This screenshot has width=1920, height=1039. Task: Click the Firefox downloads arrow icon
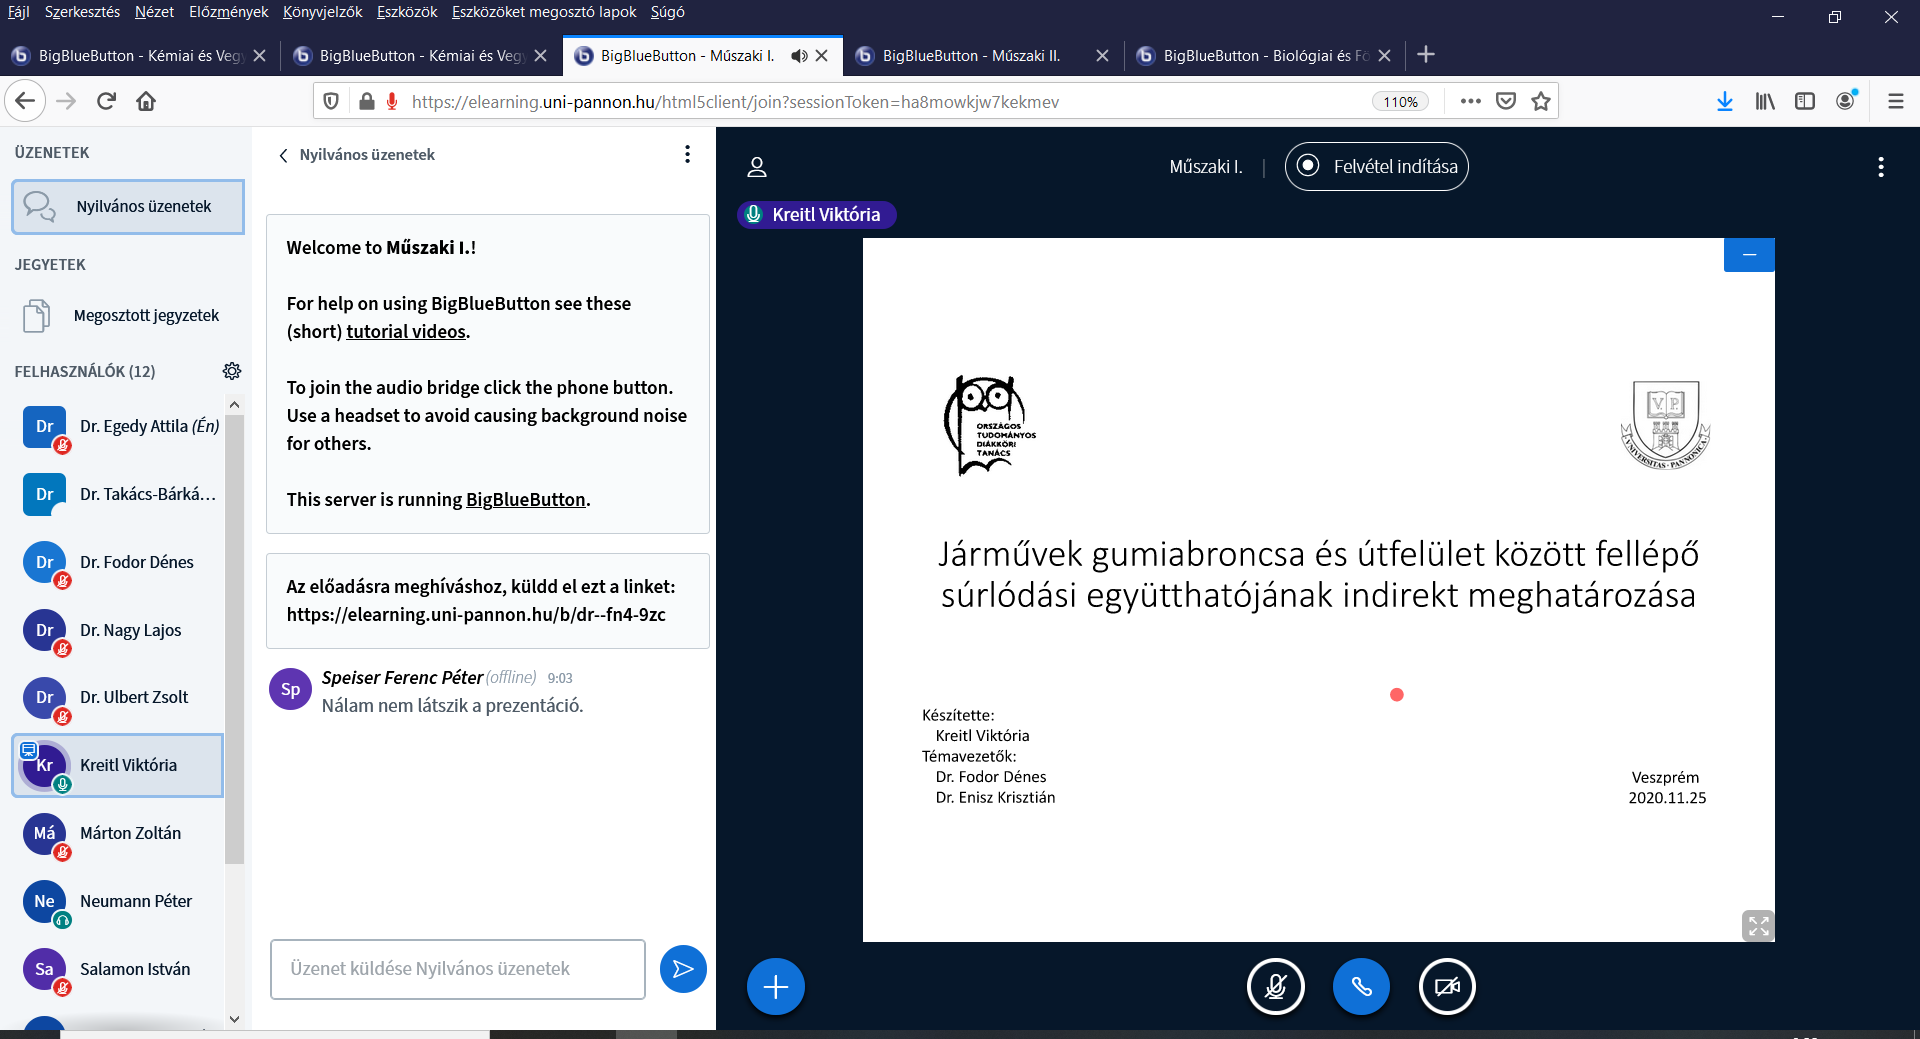pos(1724,101)
